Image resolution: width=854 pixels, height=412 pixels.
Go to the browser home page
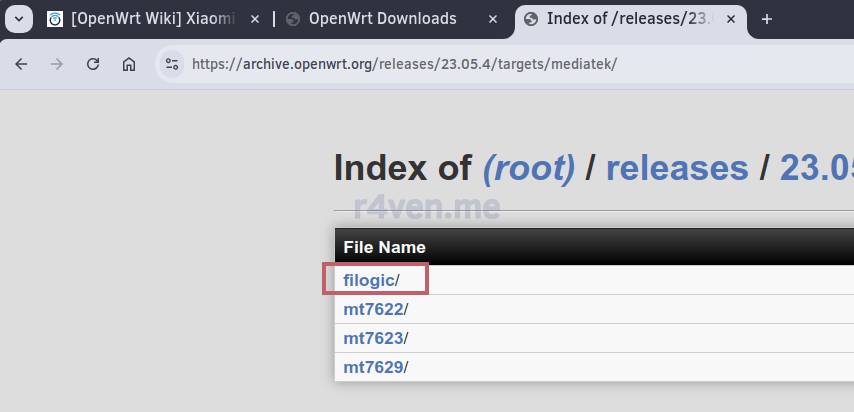click(129, 64)
